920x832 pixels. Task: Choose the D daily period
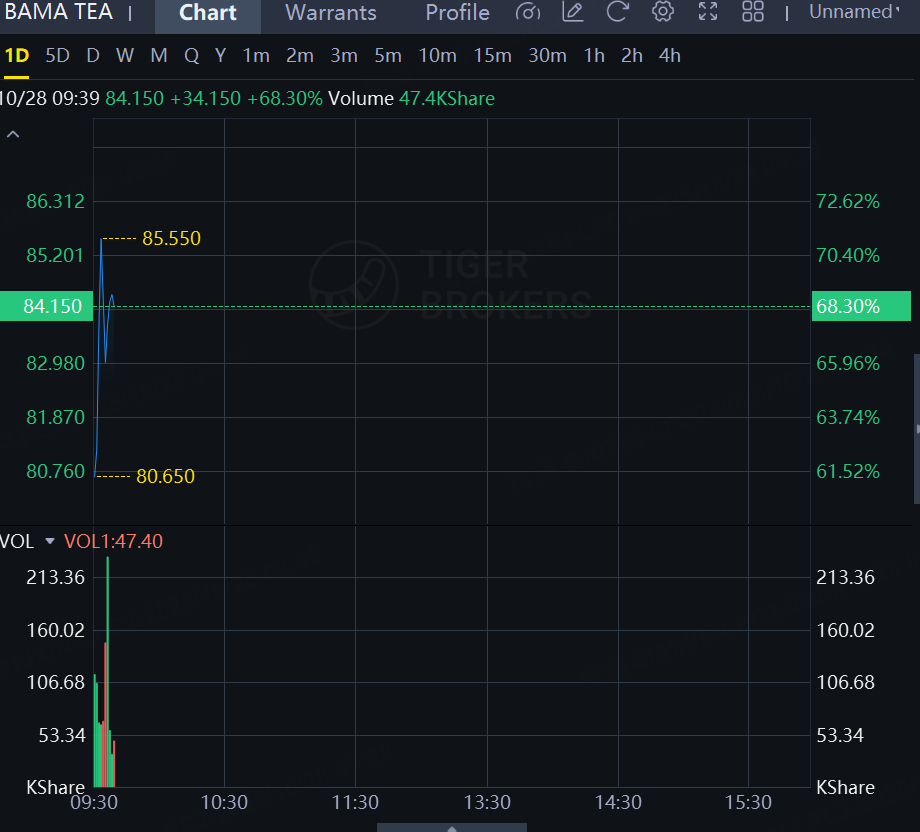(93, 56)
